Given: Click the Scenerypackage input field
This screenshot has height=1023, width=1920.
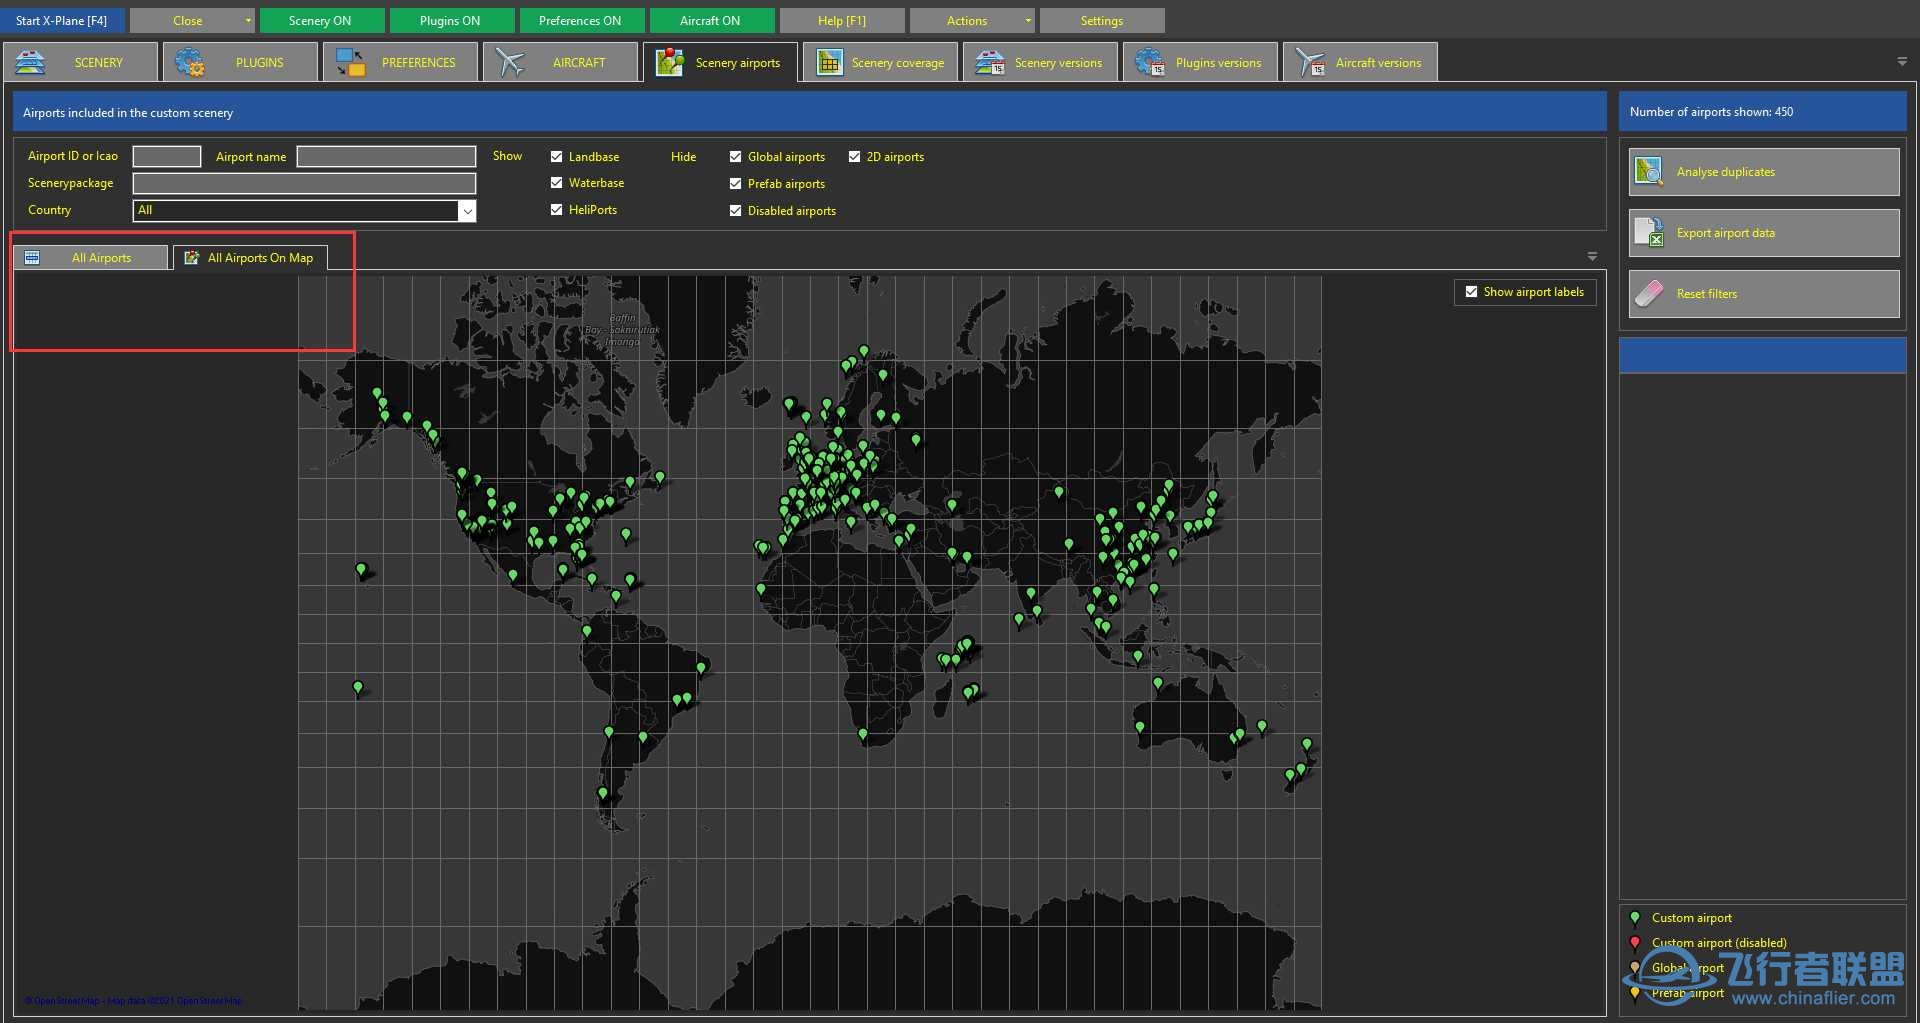Looking at the screenshot, I should pos(304,184).
